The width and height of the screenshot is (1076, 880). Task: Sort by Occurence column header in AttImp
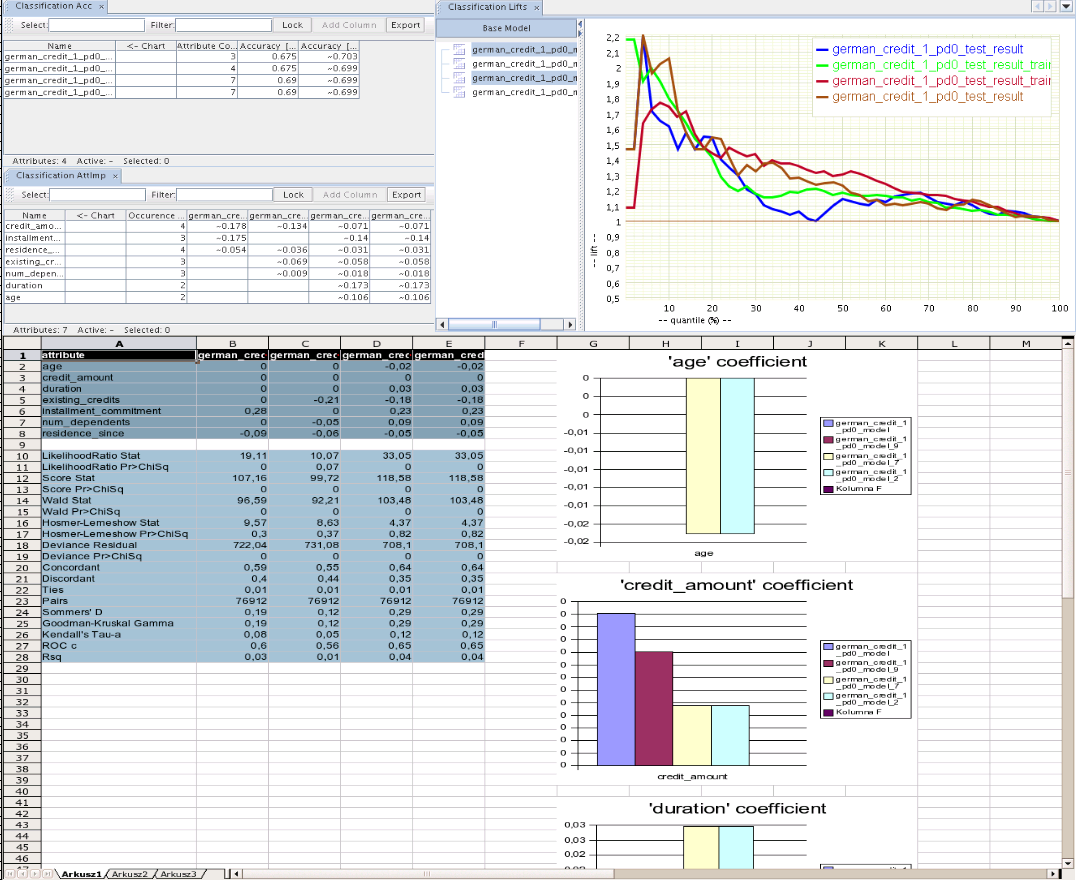156,216
